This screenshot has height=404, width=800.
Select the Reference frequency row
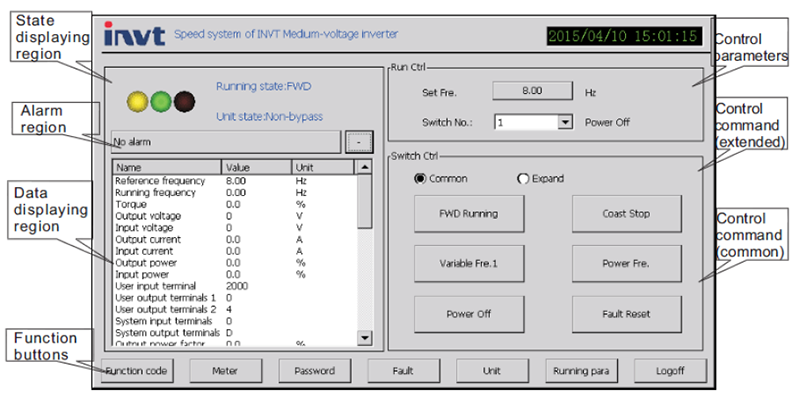[235, 181]
